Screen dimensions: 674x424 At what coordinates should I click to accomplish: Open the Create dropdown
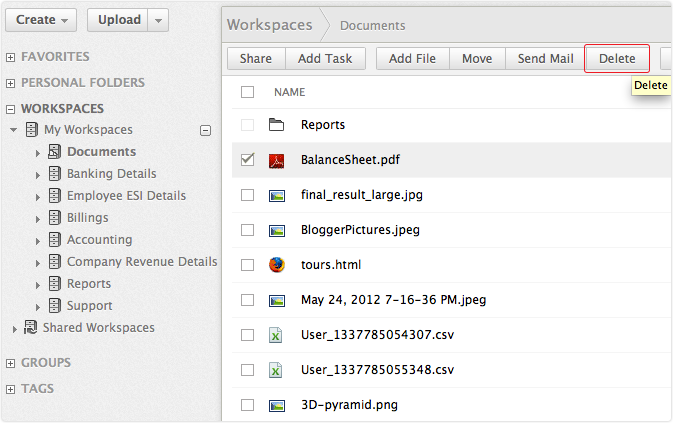click(x=41, y=20)
